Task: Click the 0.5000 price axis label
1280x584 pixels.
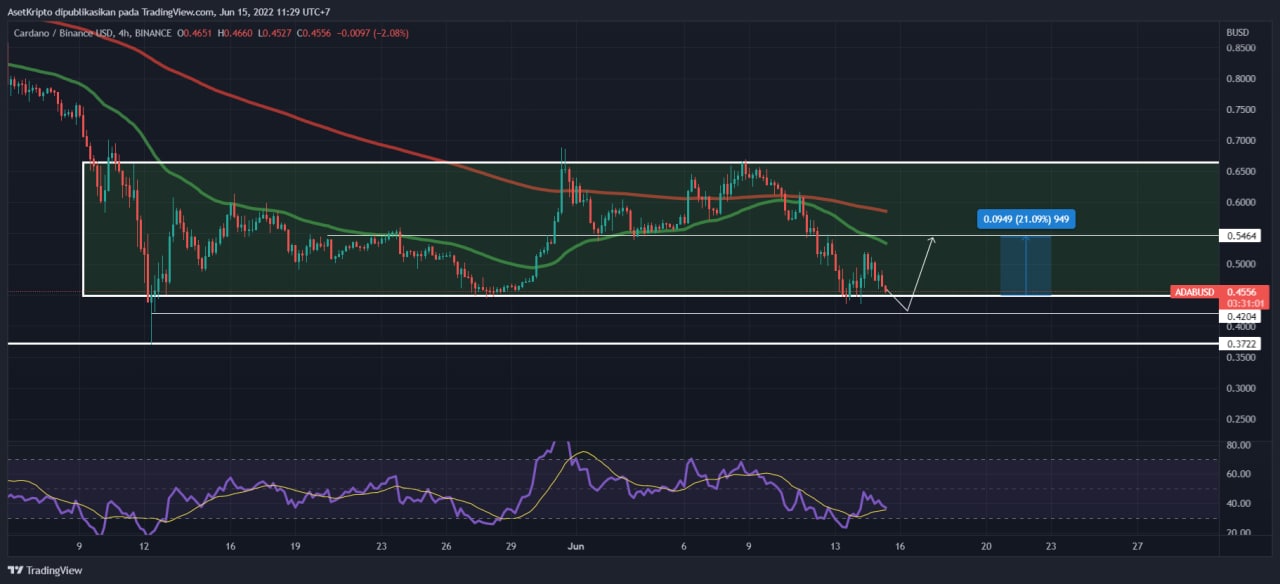Action: (1241, 264)
